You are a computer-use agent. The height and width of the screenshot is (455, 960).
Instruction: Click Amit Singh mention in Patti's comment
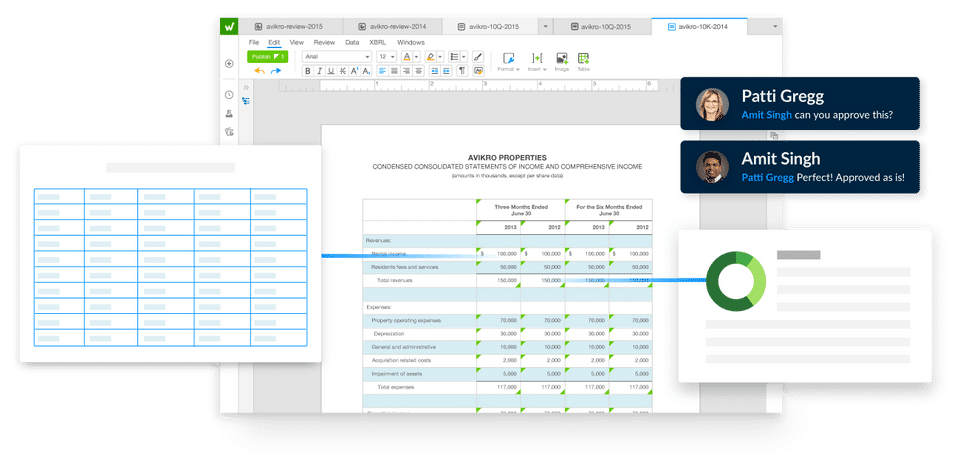[767, 115]
